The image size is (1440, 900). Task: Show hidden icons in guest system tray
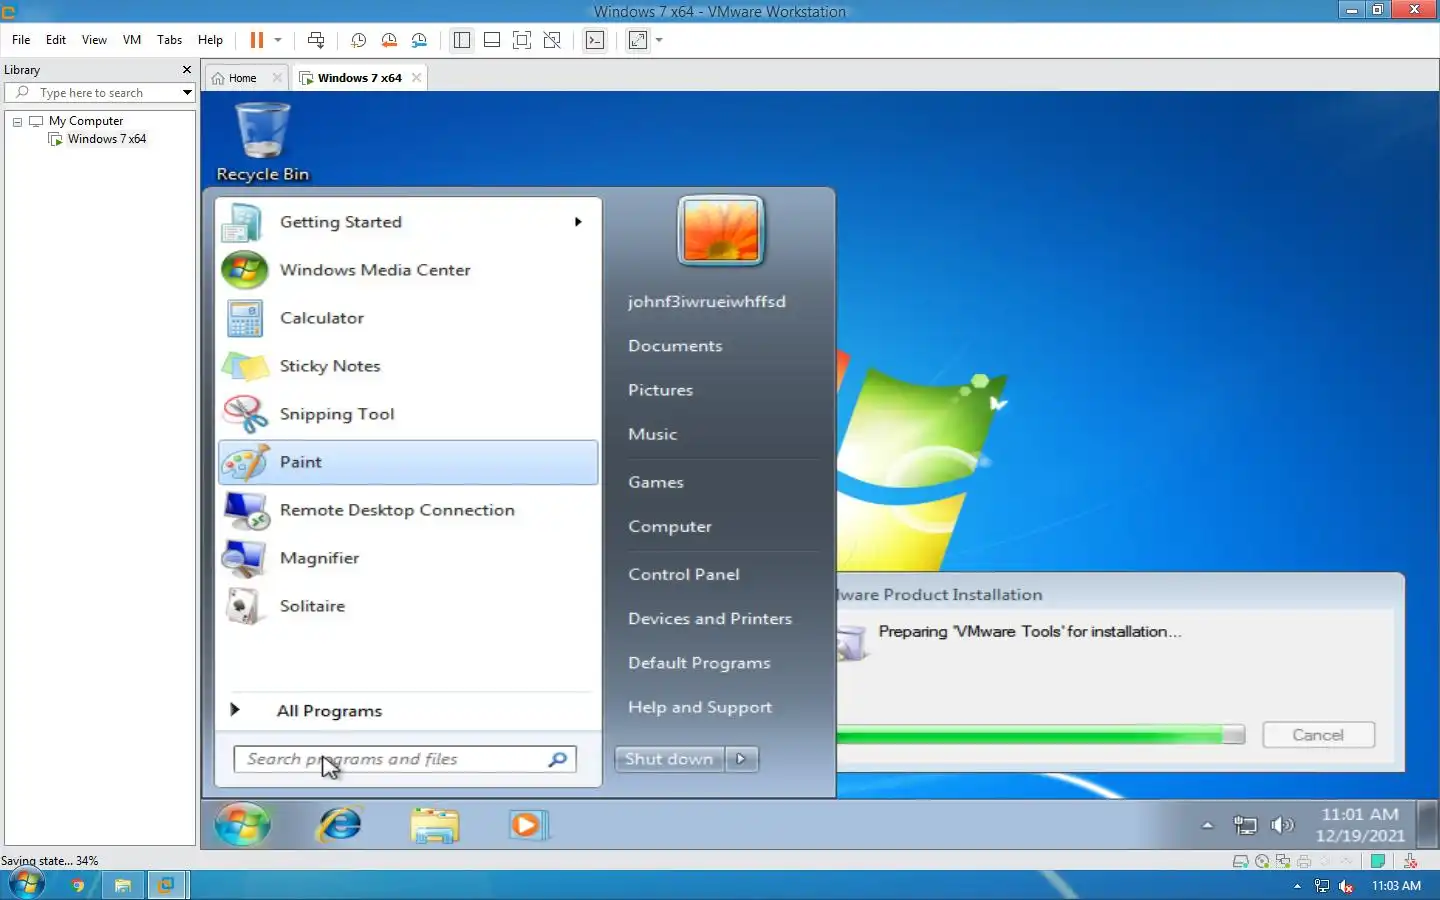coord(1207,826)
